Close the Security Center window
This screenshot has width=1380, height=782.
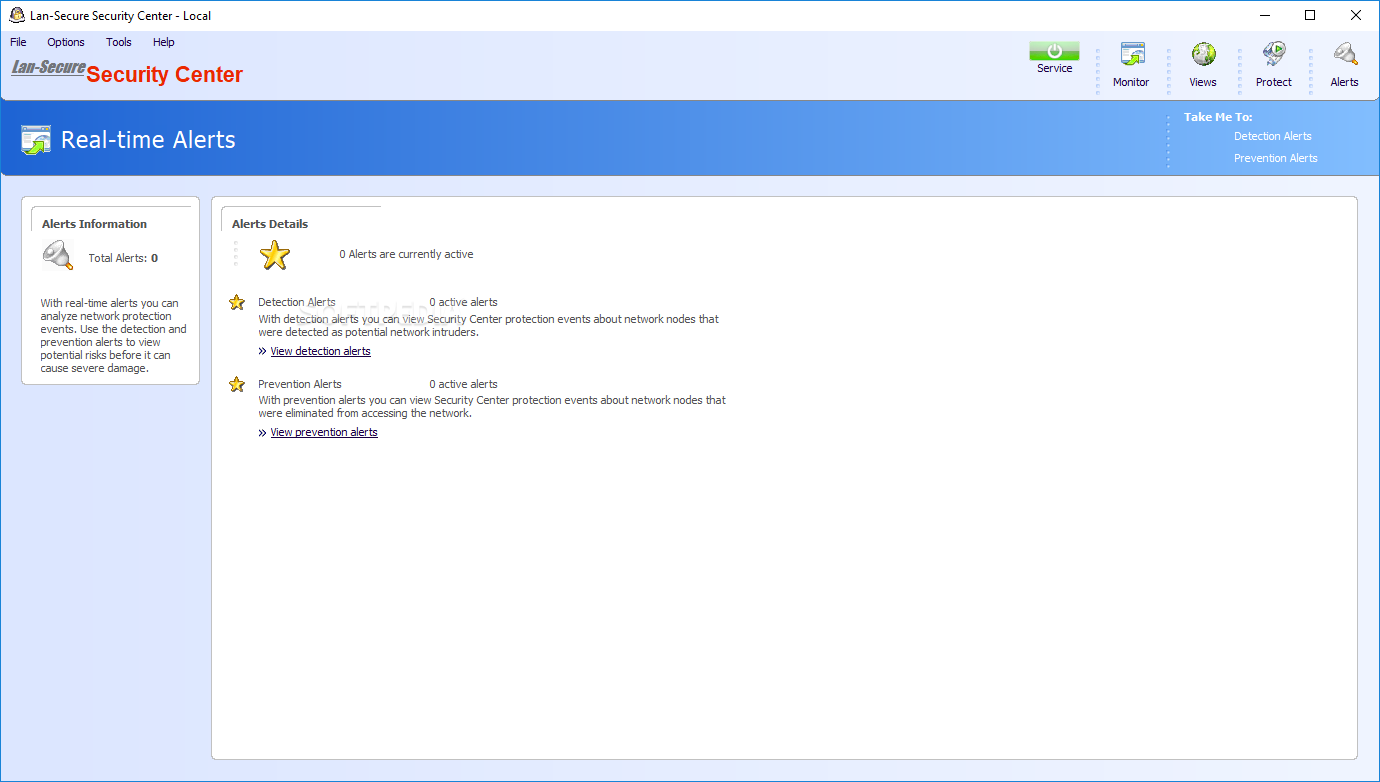point(1356,15)
